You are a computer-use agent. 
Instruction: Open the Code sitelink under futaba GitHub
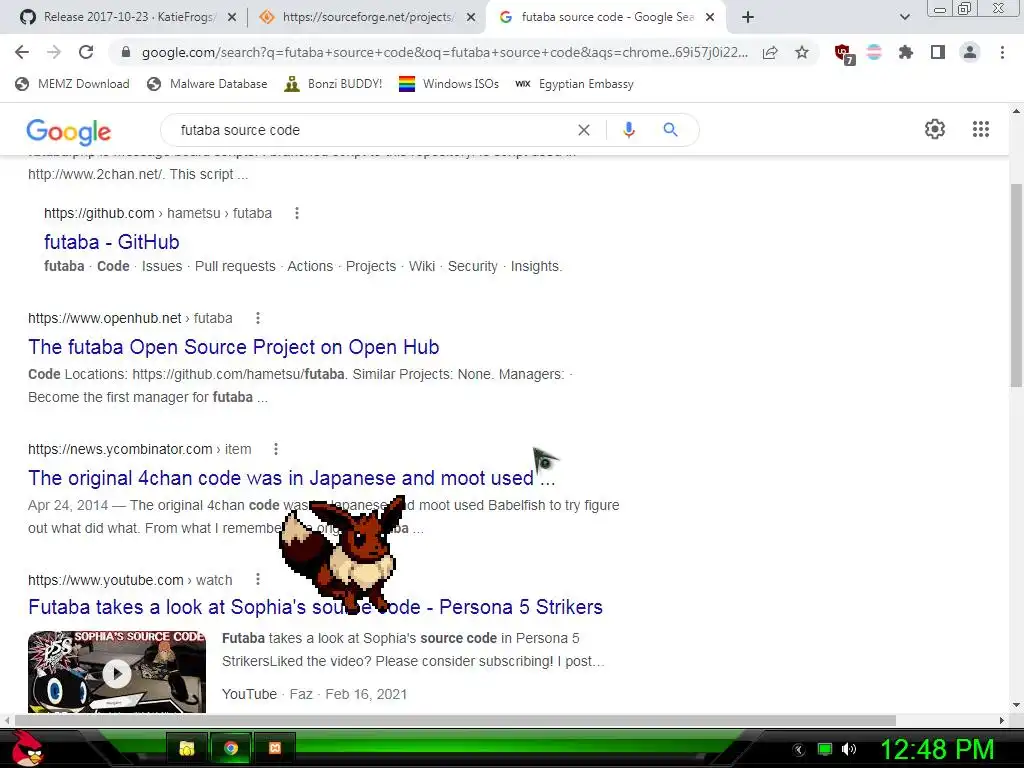point(113,266)
